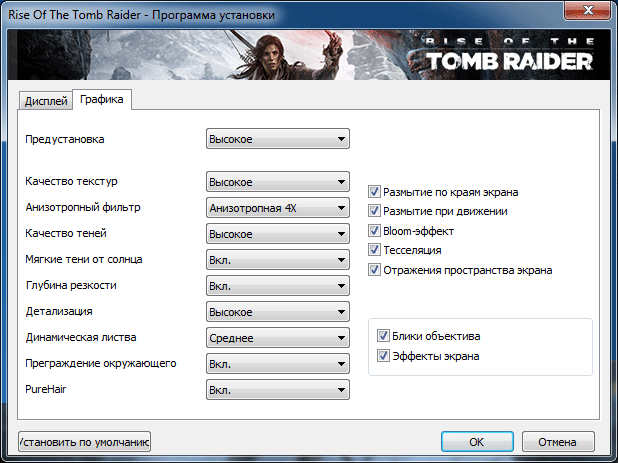Image resolution: width=618 pixels, height=463 pixels.
Task: Open the Качество текстур dropdown
Action: 277,182
